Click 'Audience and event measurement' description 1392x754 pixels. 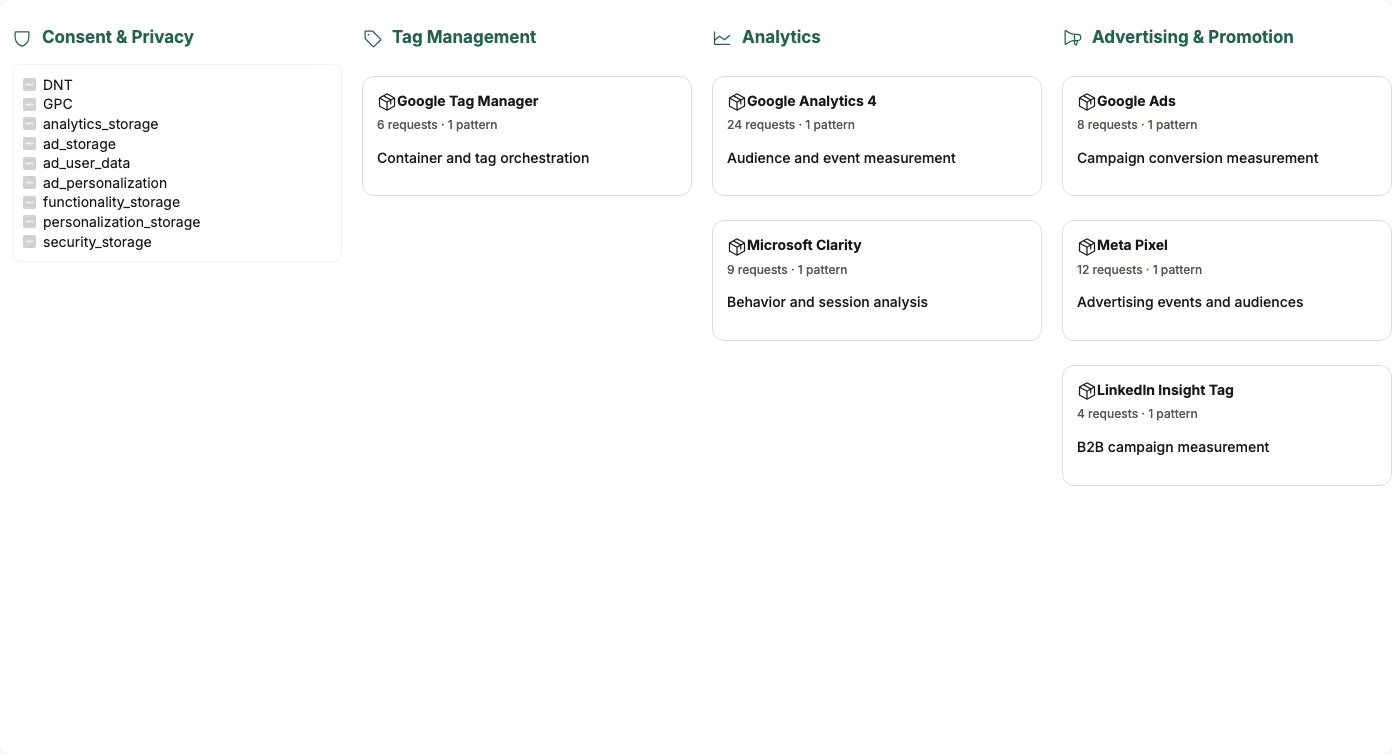[x=841, y=158]
